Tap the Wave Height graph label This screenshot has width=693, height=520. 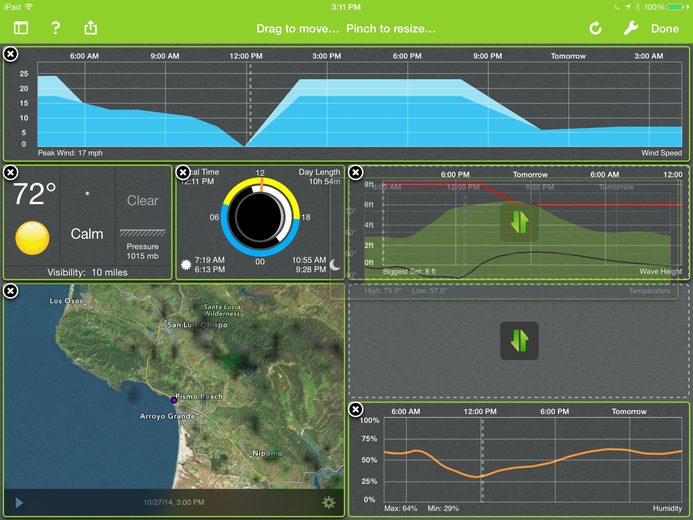tap(661, 271)
